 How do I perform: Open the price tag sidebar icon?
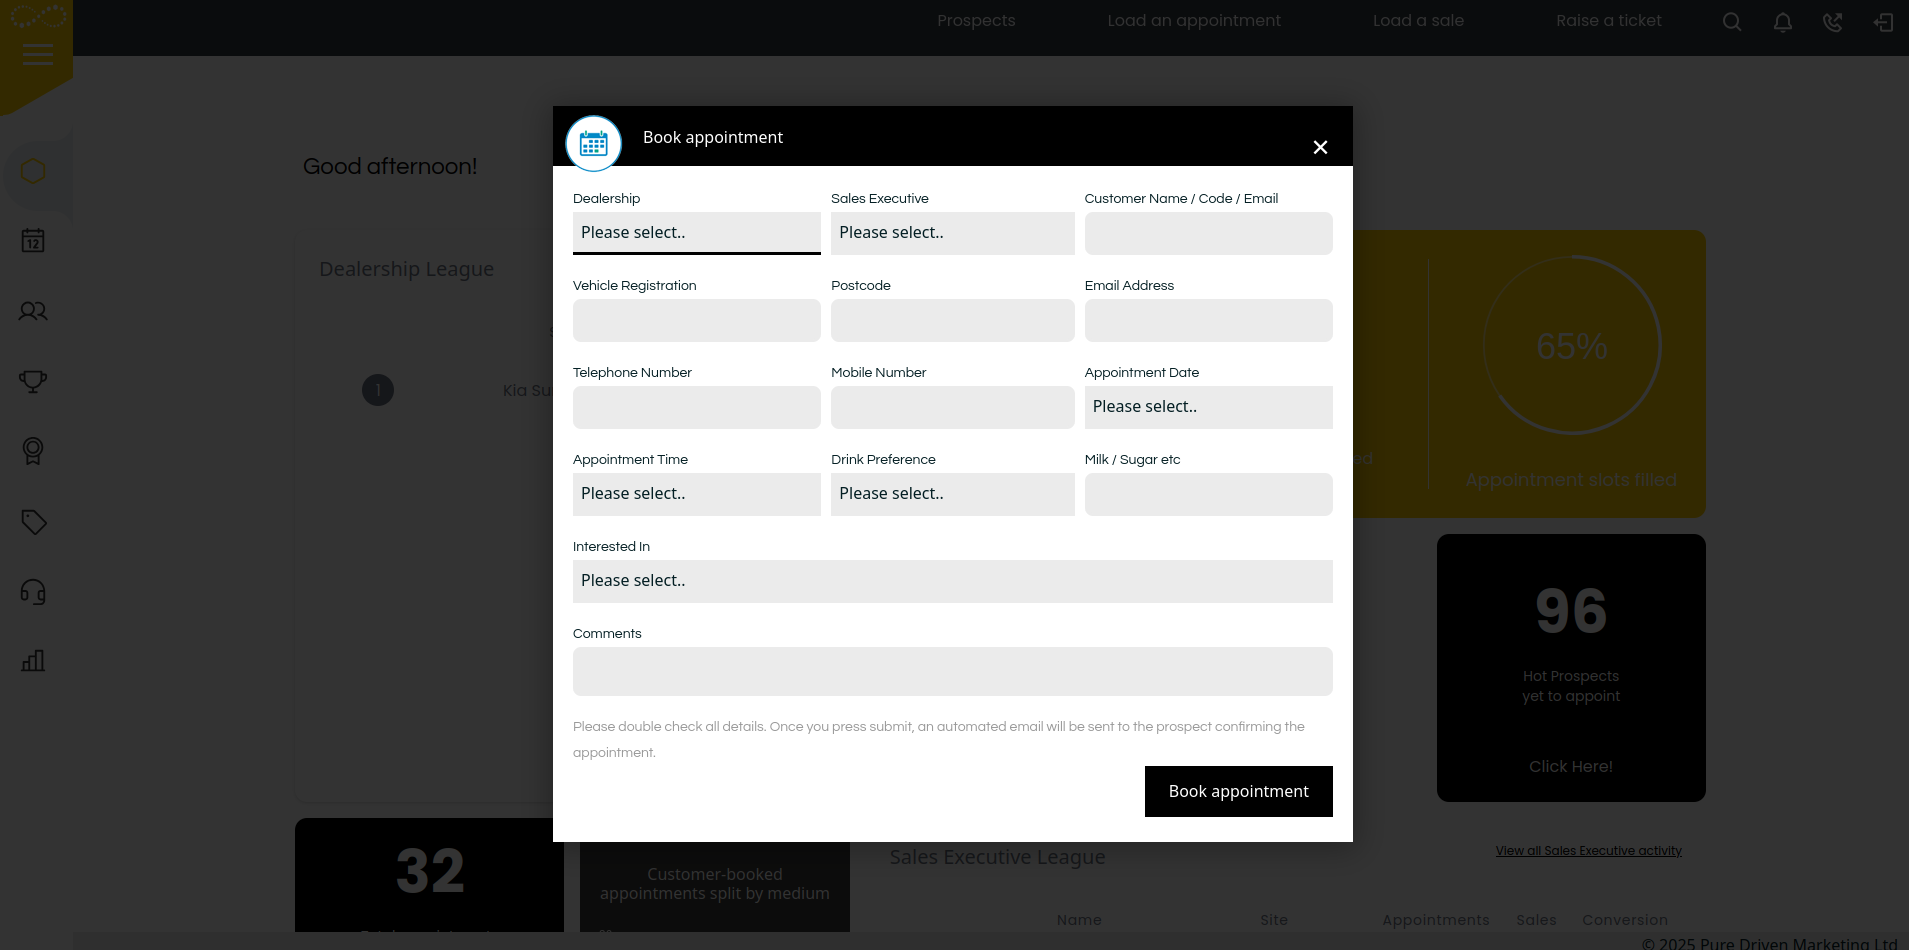(x=33, y=522)
